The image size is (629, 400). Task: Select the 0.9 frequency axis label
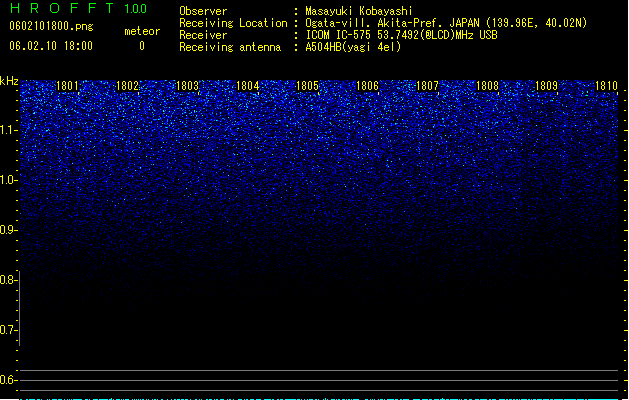[8, 230]
